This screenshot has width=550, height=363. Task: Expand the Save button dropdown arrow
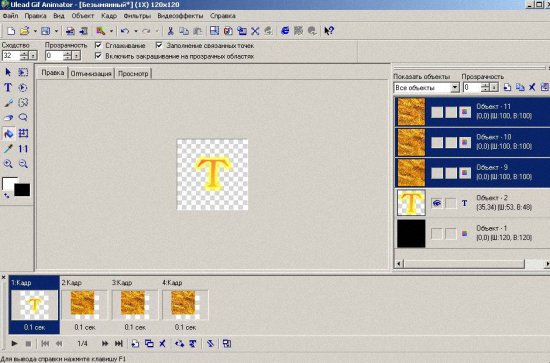(56, 31)
